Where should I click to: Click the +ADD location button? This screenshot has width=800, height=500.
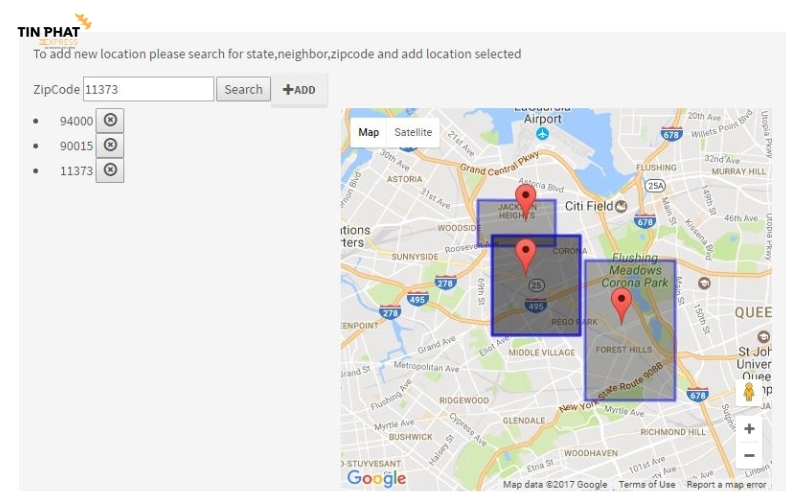pos(299,90)
